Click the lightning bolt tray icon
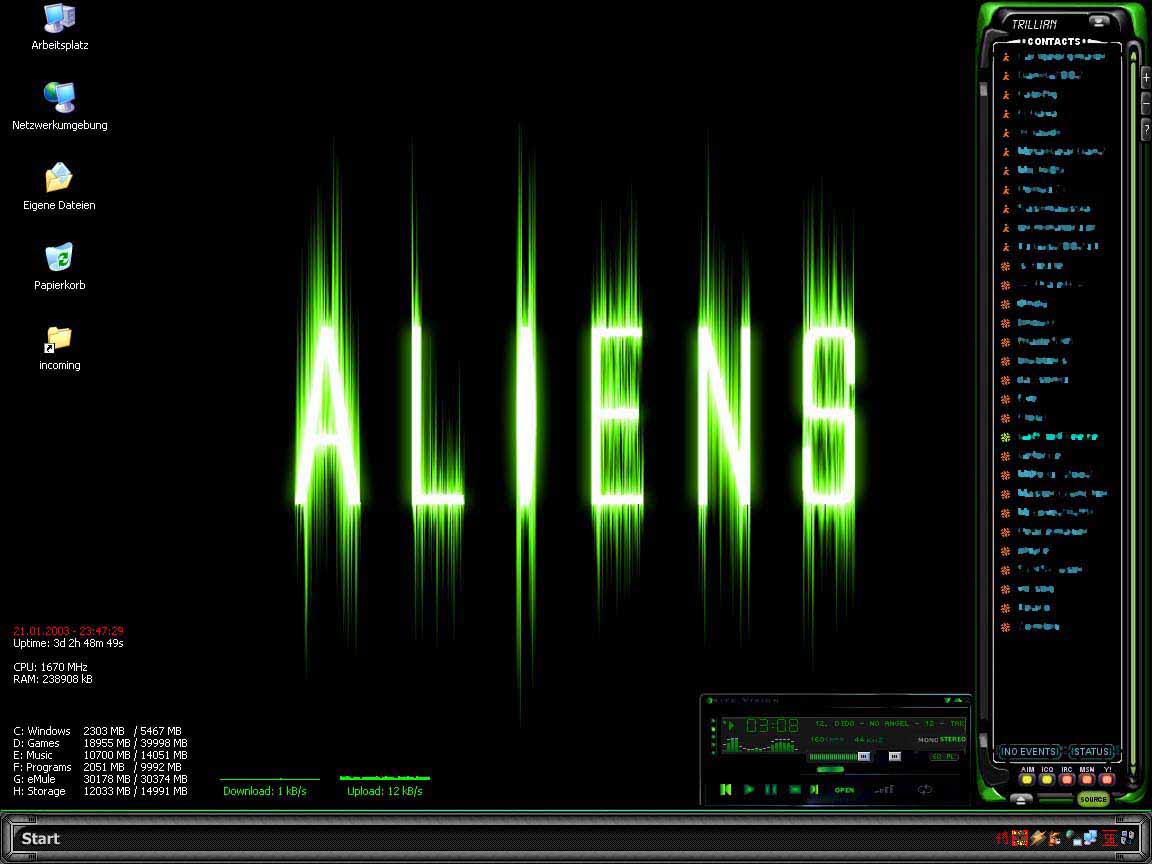Viewport: 1152px width, 864px height. (x=1038, y=838)
